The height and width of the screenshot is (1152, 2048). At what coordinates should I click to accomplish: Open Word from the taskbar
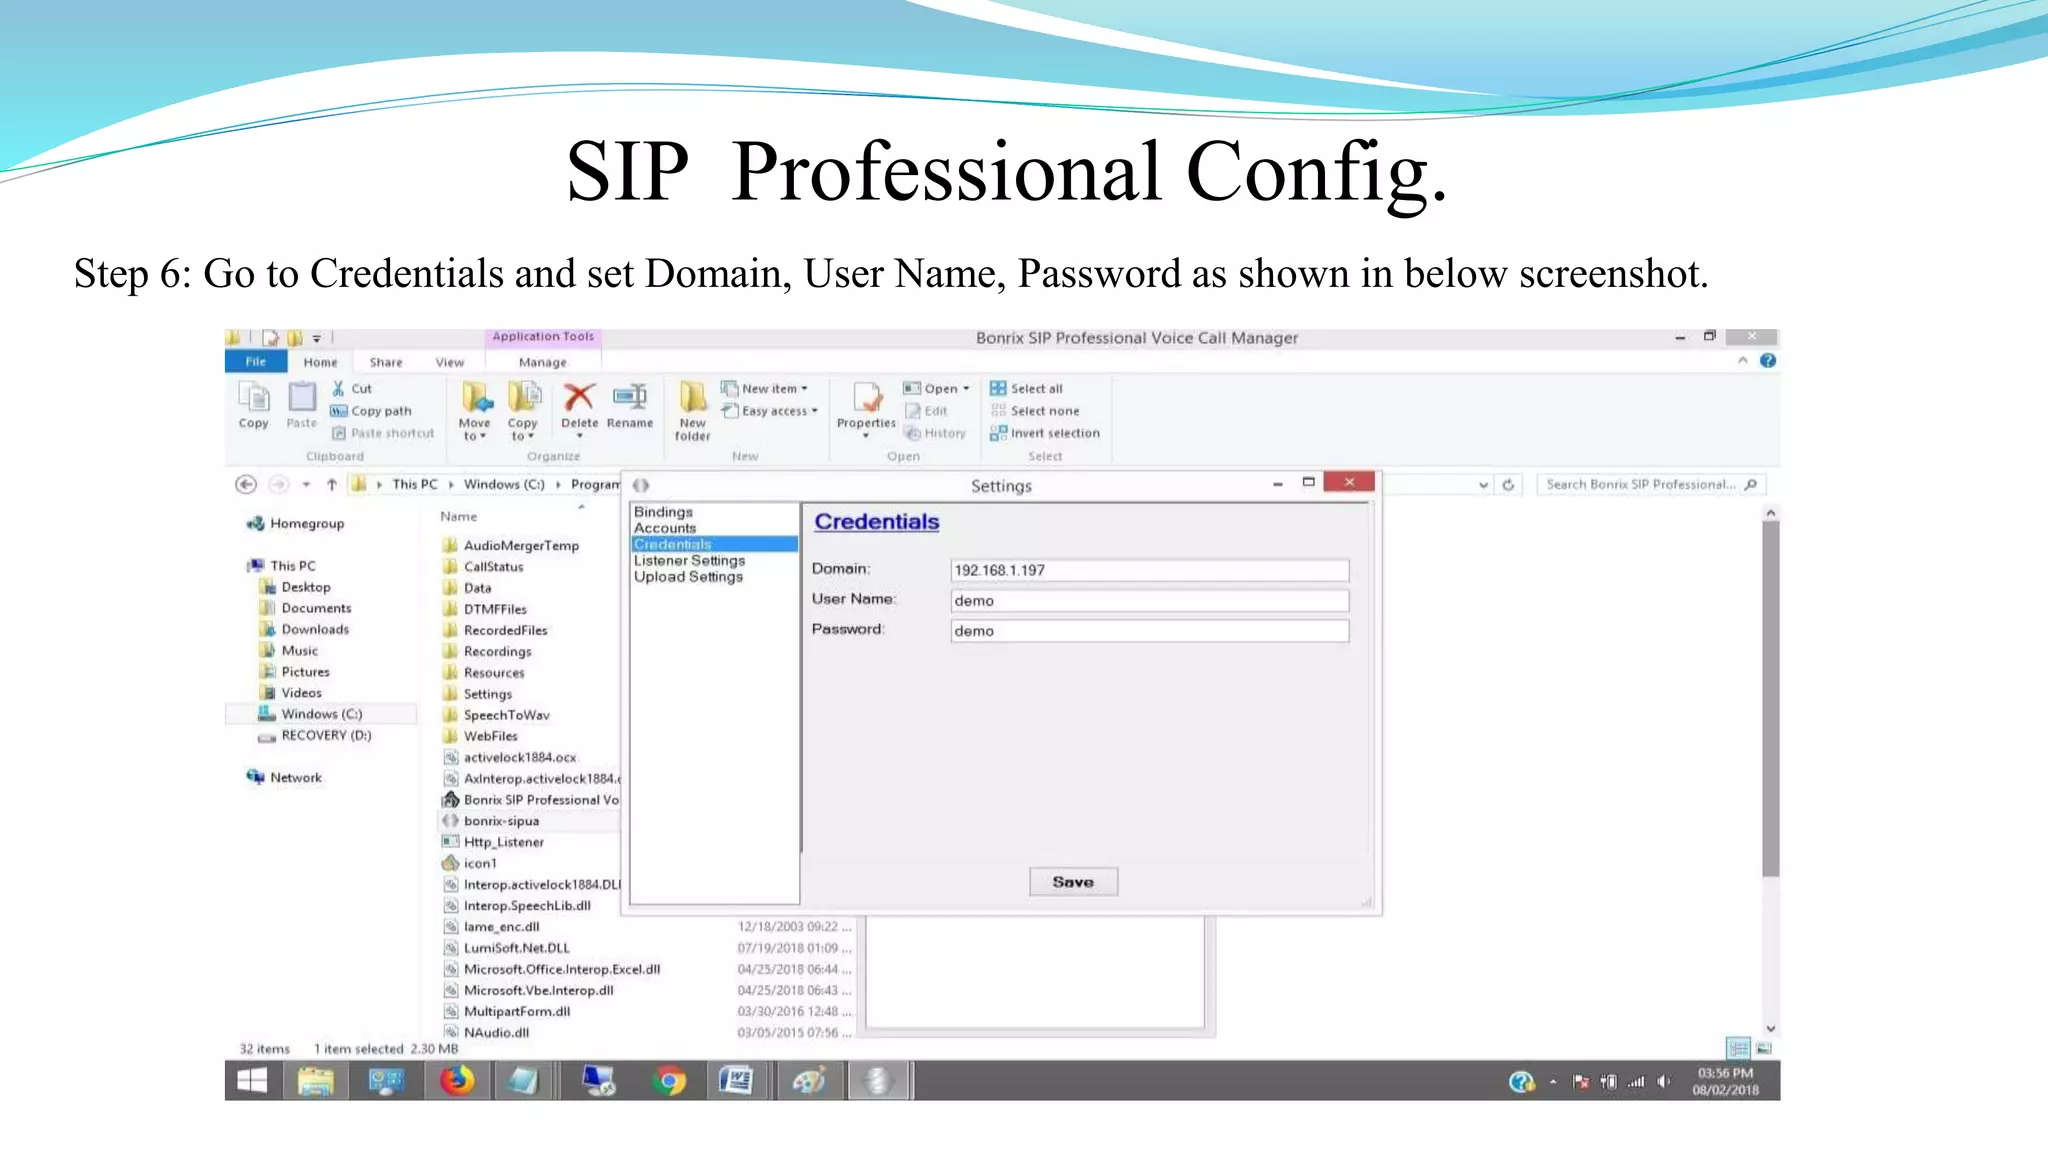coord(736,1081)
